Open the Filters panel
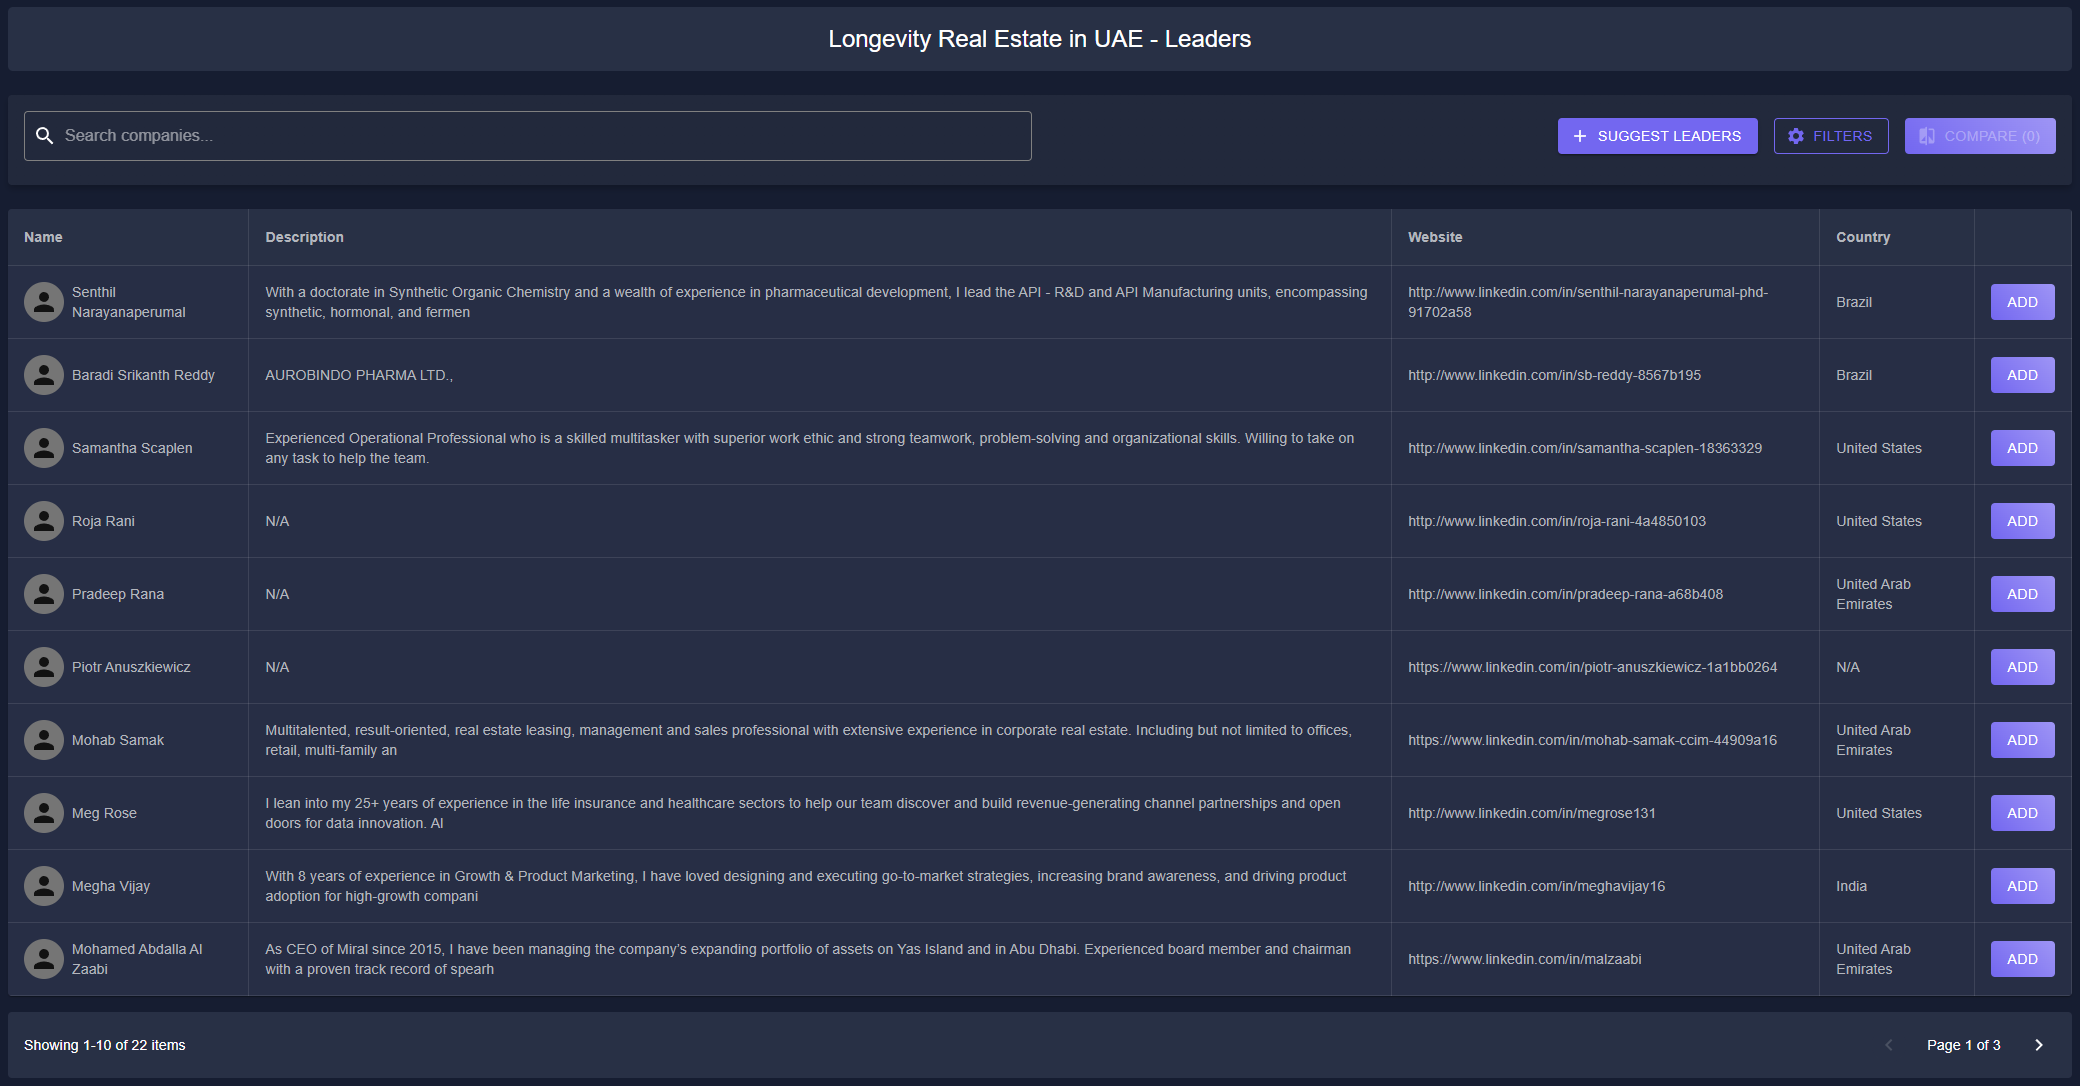This screenshot has width=2080, height=1086. (1830, 136)
